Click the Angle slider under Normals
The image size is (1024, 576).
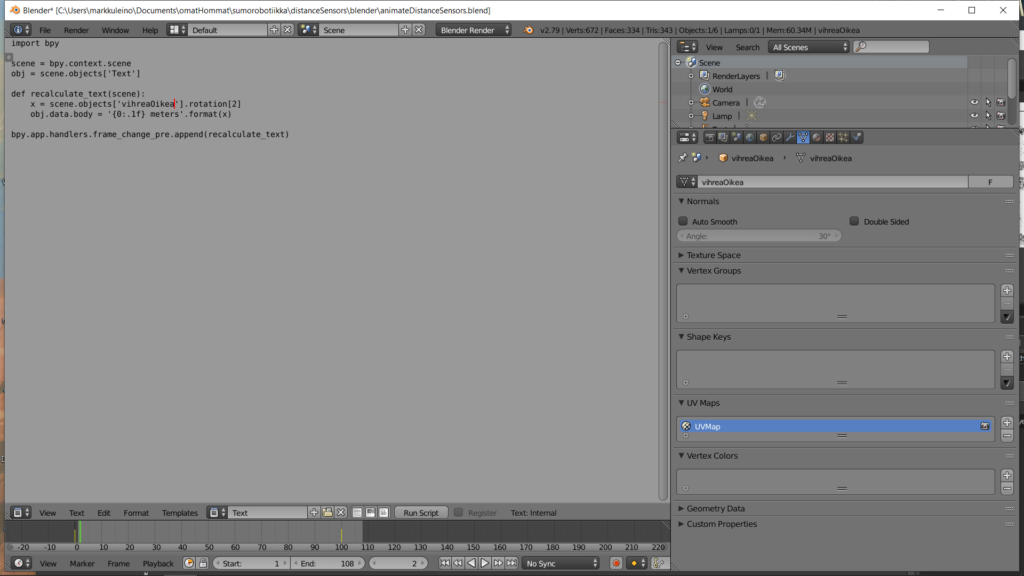[x=759, y=236]
